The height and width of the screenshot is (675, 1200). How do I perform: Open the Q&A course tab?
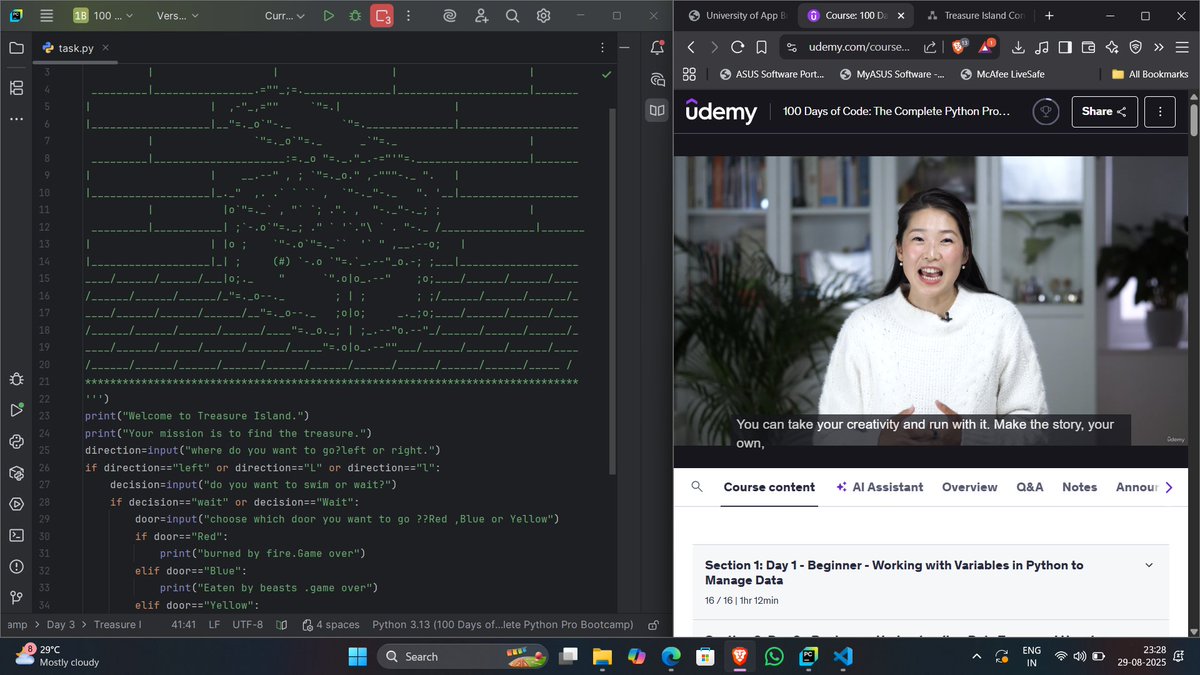[1029, 487]
